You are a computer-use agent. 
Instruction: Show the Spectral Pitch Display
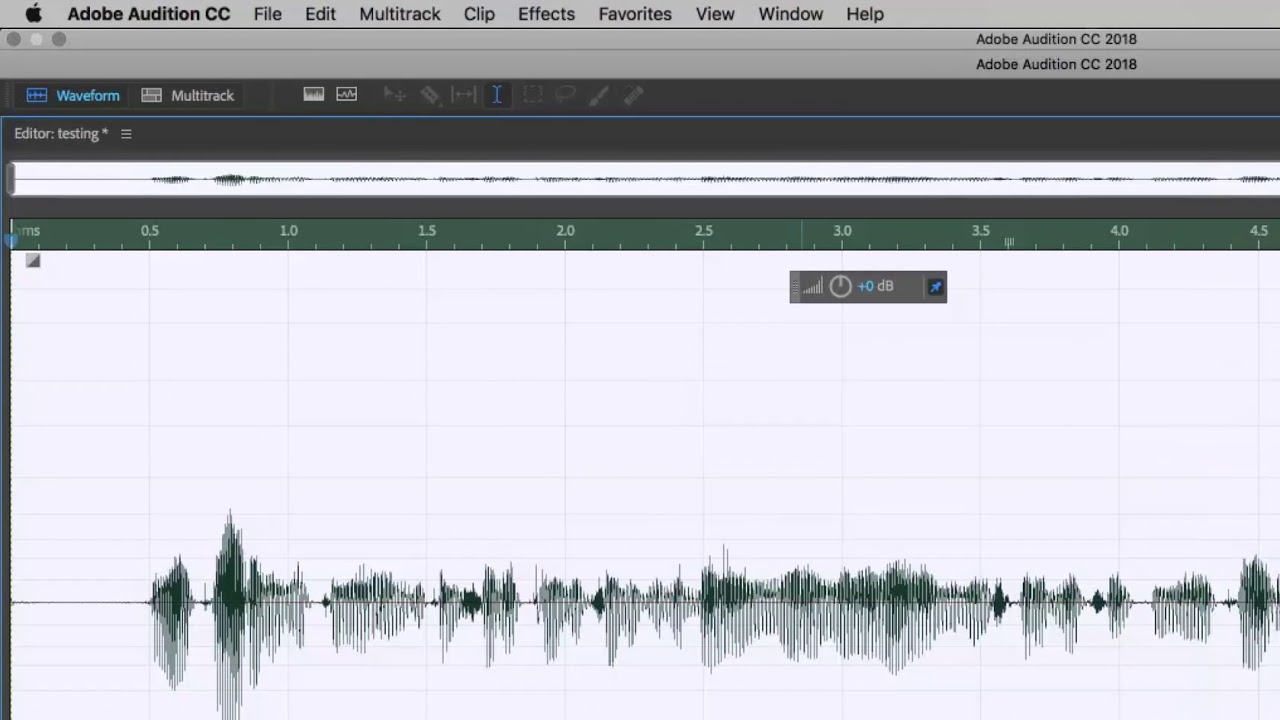[346, 95]
